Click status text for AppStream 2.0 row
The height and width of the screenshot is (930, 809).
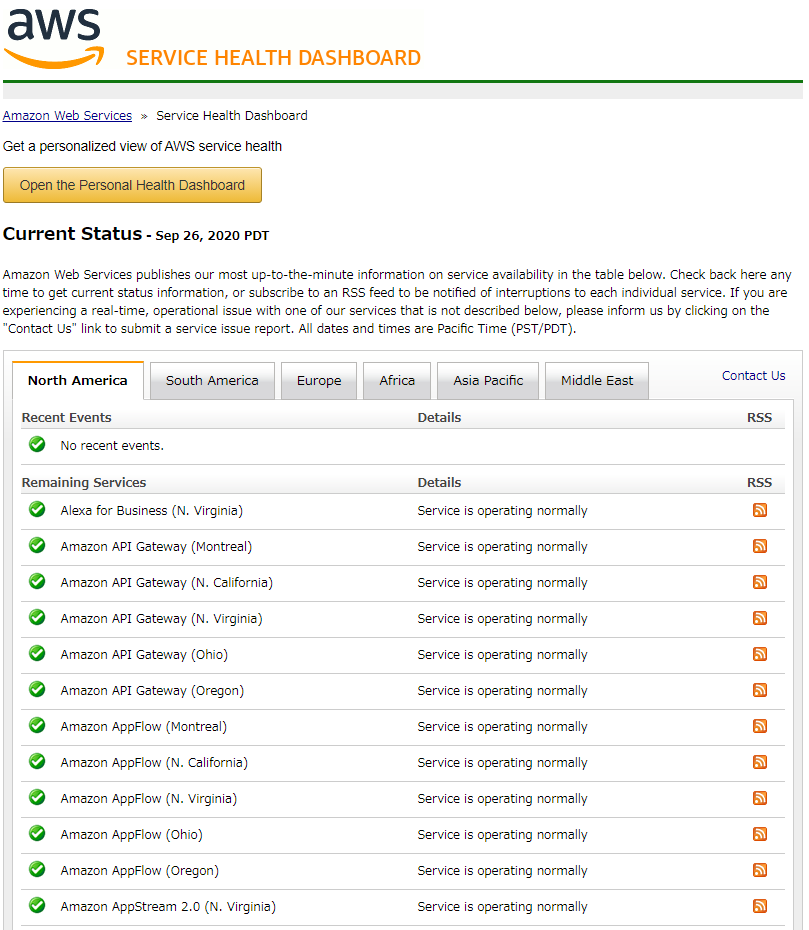click(502, 907)
